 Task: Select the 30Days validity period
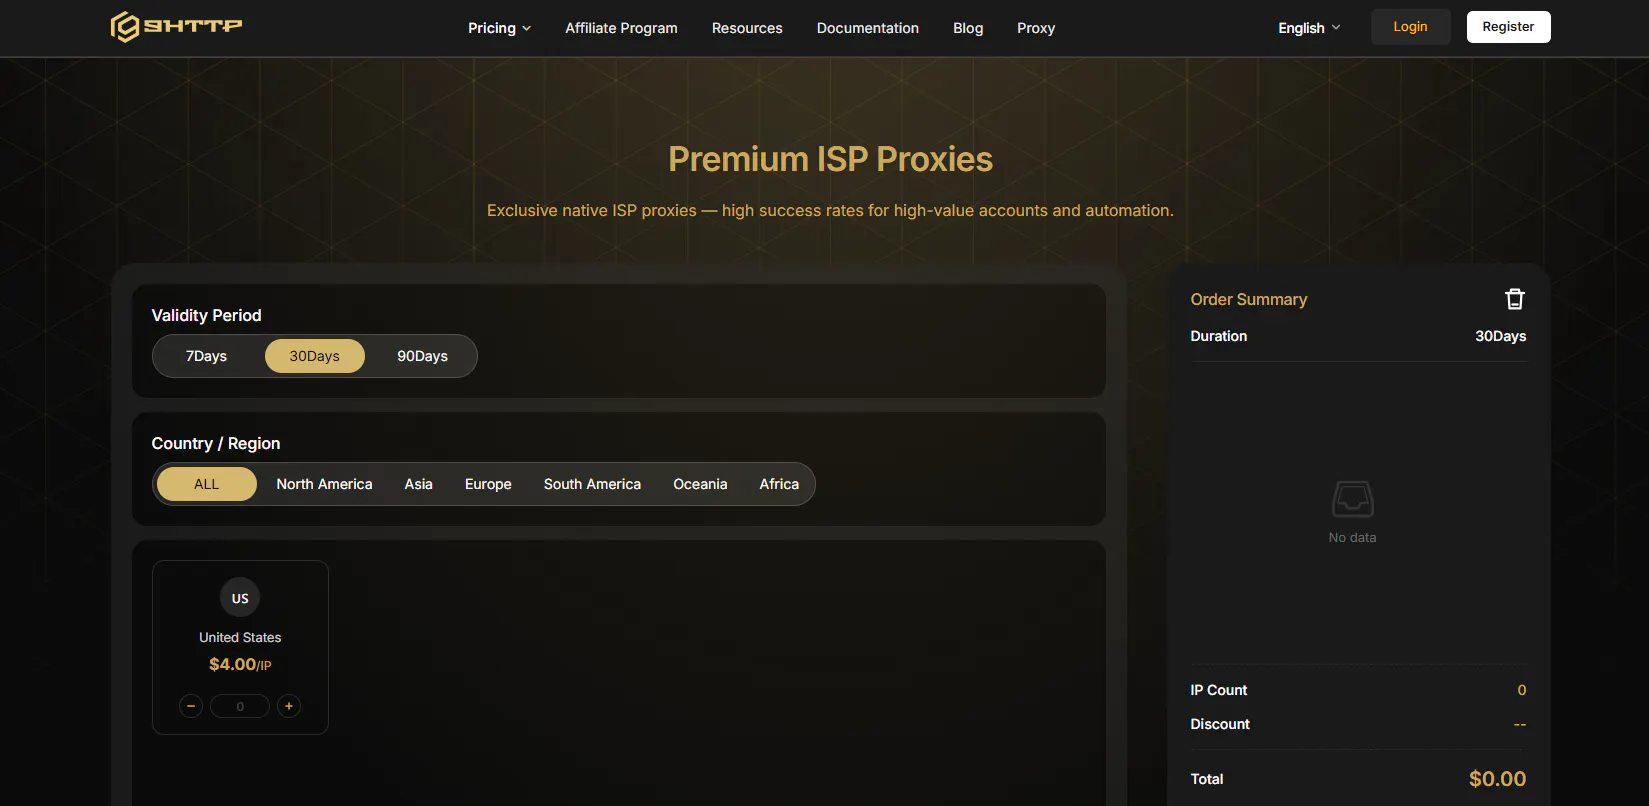click(315, 356)
